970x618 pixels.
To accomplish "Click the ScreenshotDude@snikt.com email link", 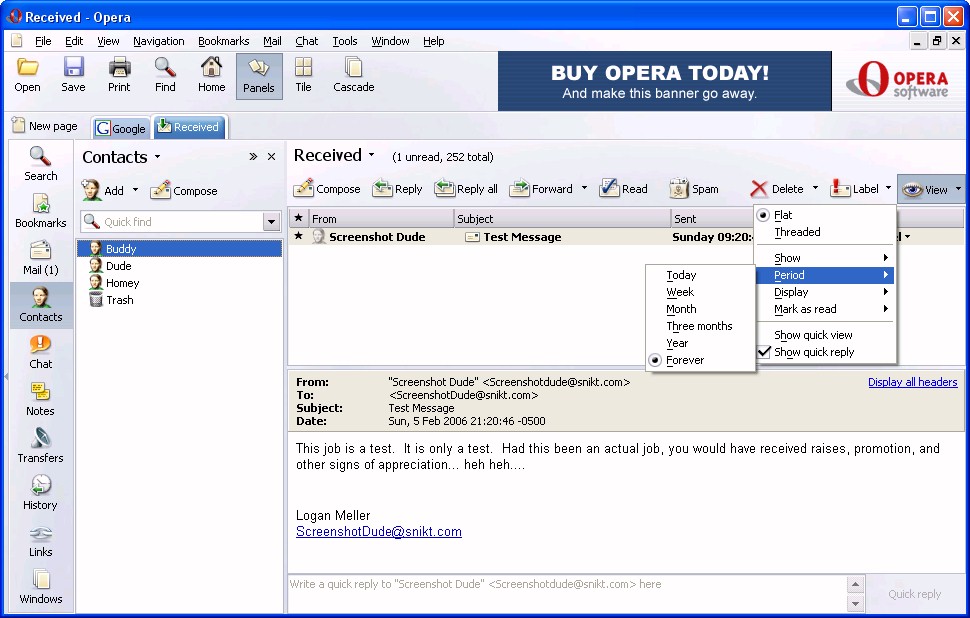I will click(x=378, y=532).
